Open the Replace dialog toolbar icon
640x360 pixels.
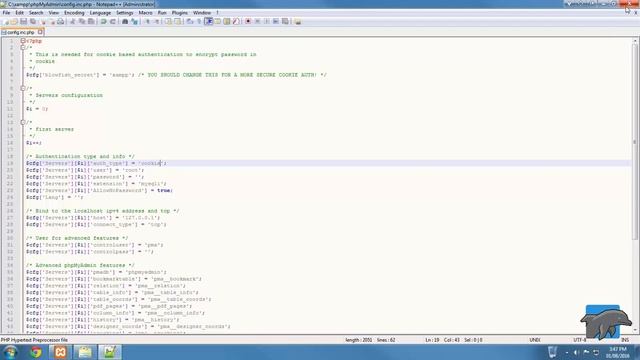click(135, 21)
